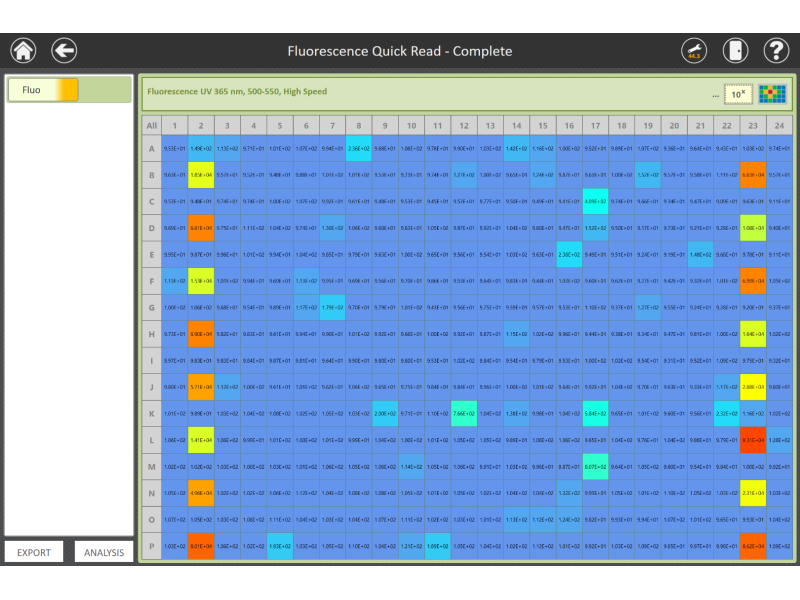Toggle the heat map color view
The image size is (800, 600).
click(771, 94)
